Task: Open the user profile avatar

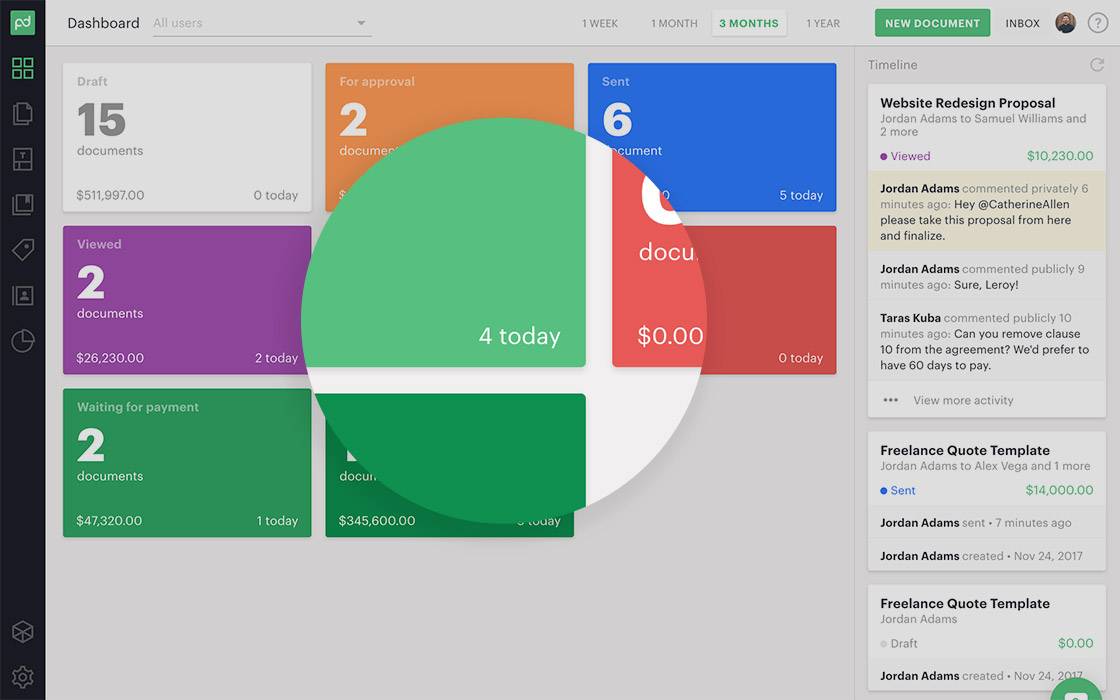Action: pos(1065,23)
